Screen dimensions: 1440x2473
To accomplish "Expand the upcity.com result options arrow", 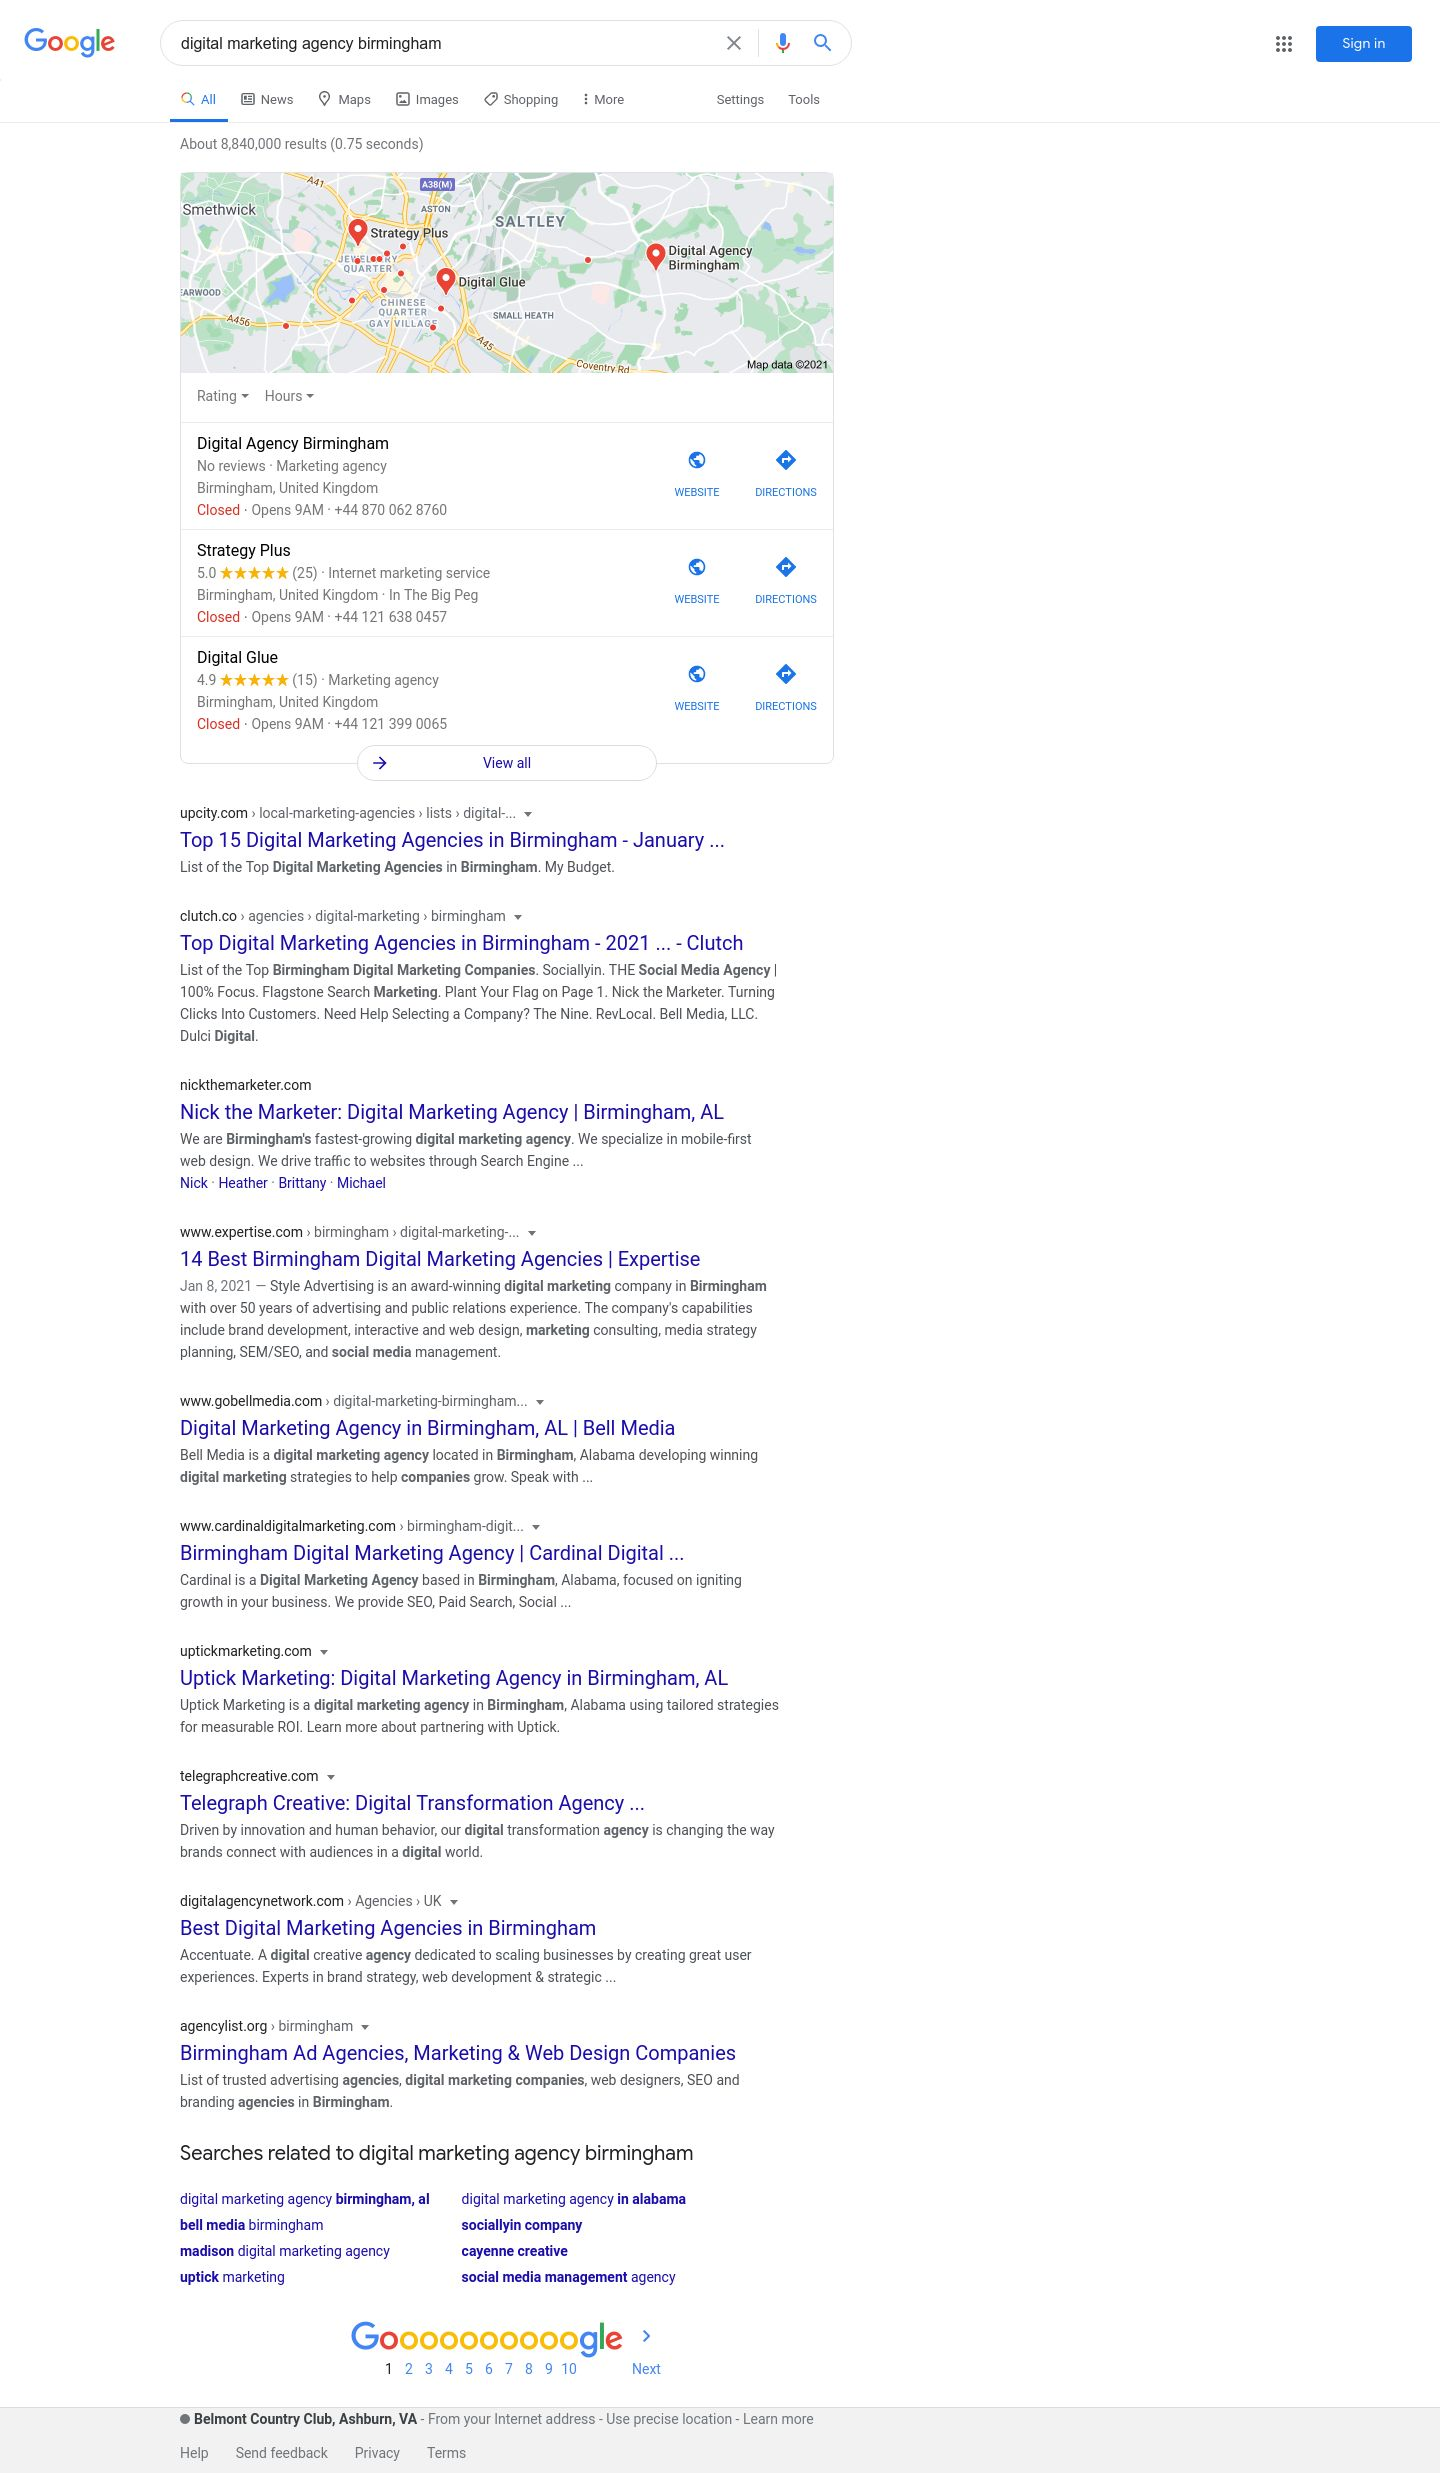I will (528, 814).
